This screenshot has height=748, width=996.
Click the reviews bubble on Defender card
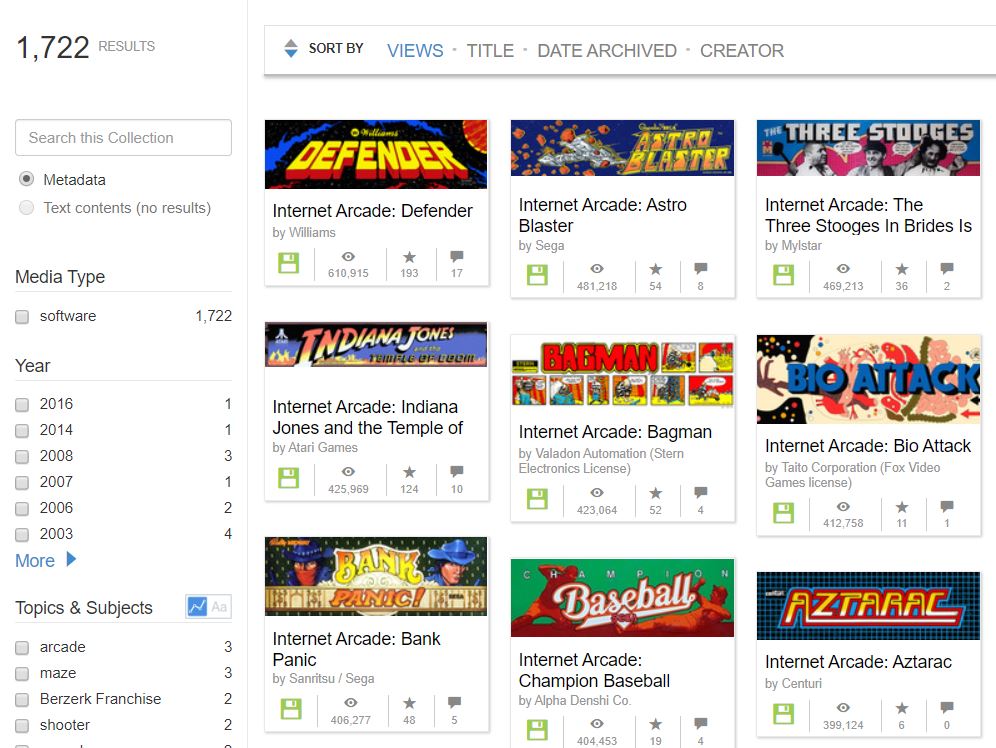457,257
